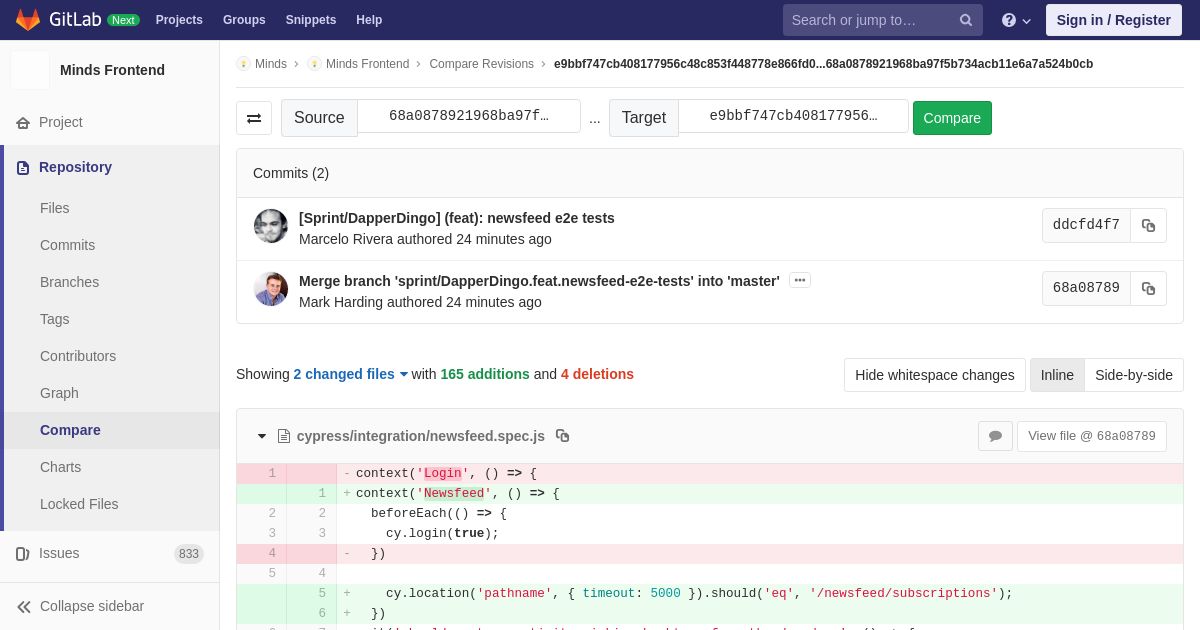The image size is (1200, 630).
Task: Copy commit SHA 68a08789 to clipboard
Action: (x=1148, y=289)
